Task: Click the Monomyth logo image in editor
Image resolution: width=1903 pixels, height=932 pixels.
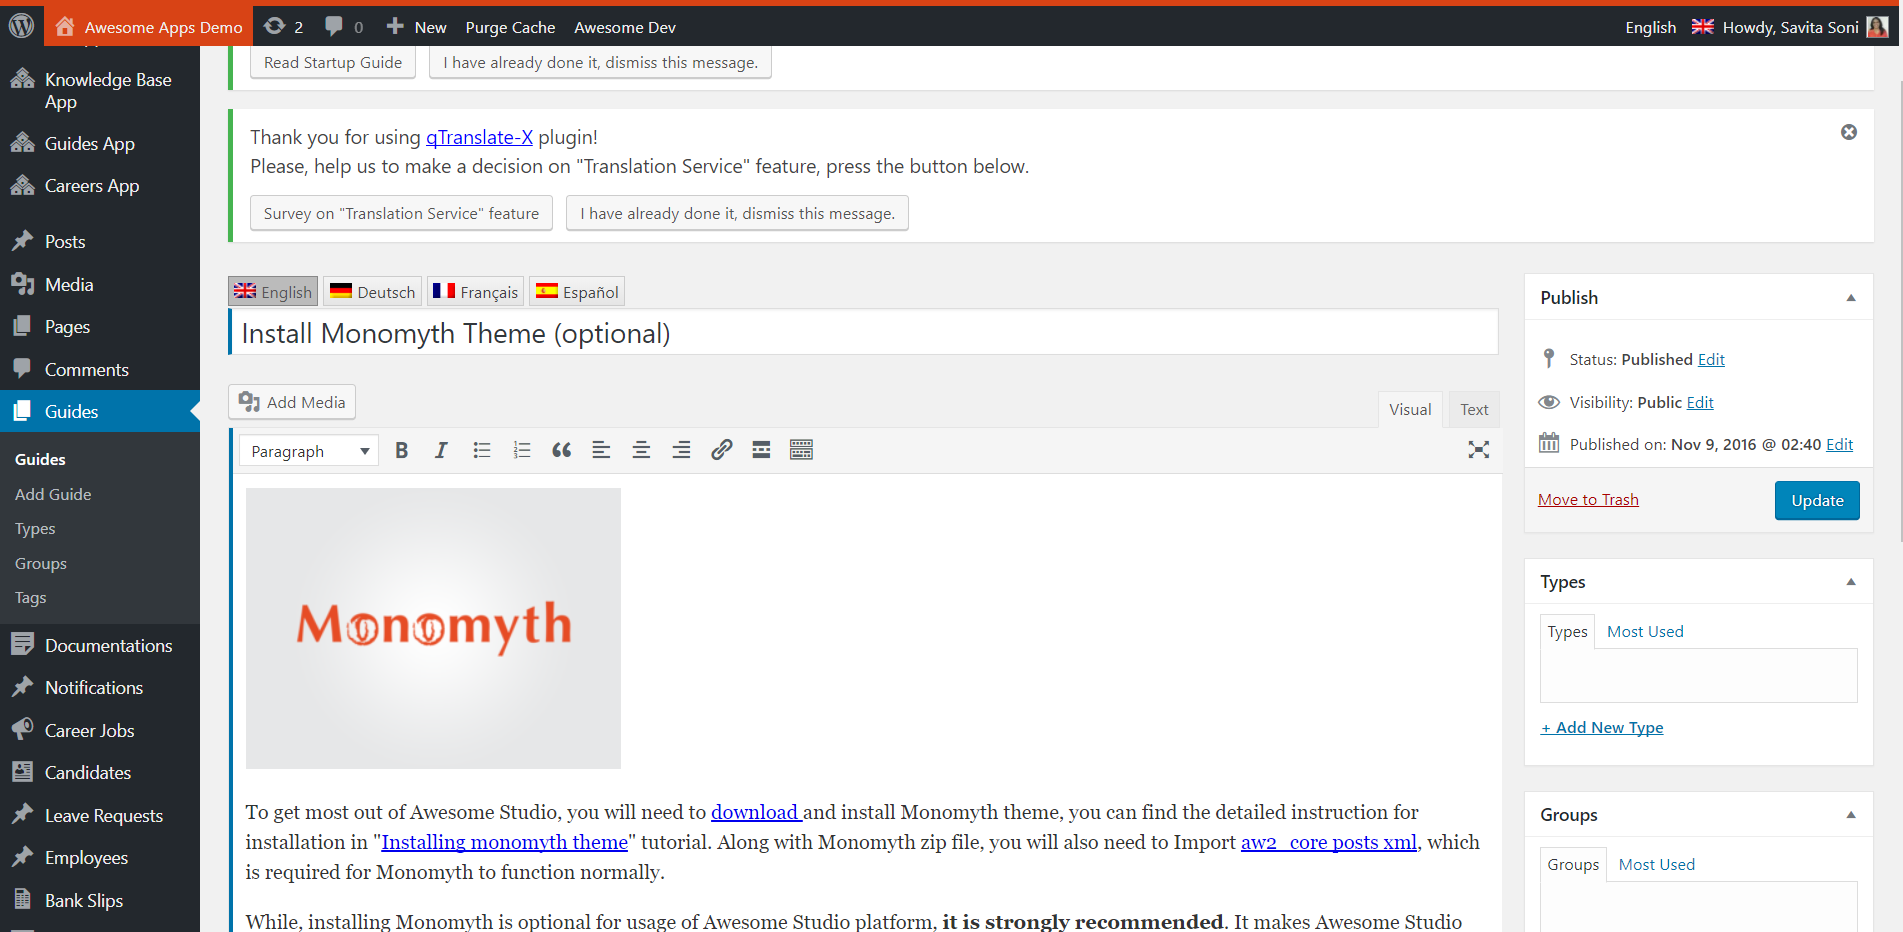Action: [433, 628]
